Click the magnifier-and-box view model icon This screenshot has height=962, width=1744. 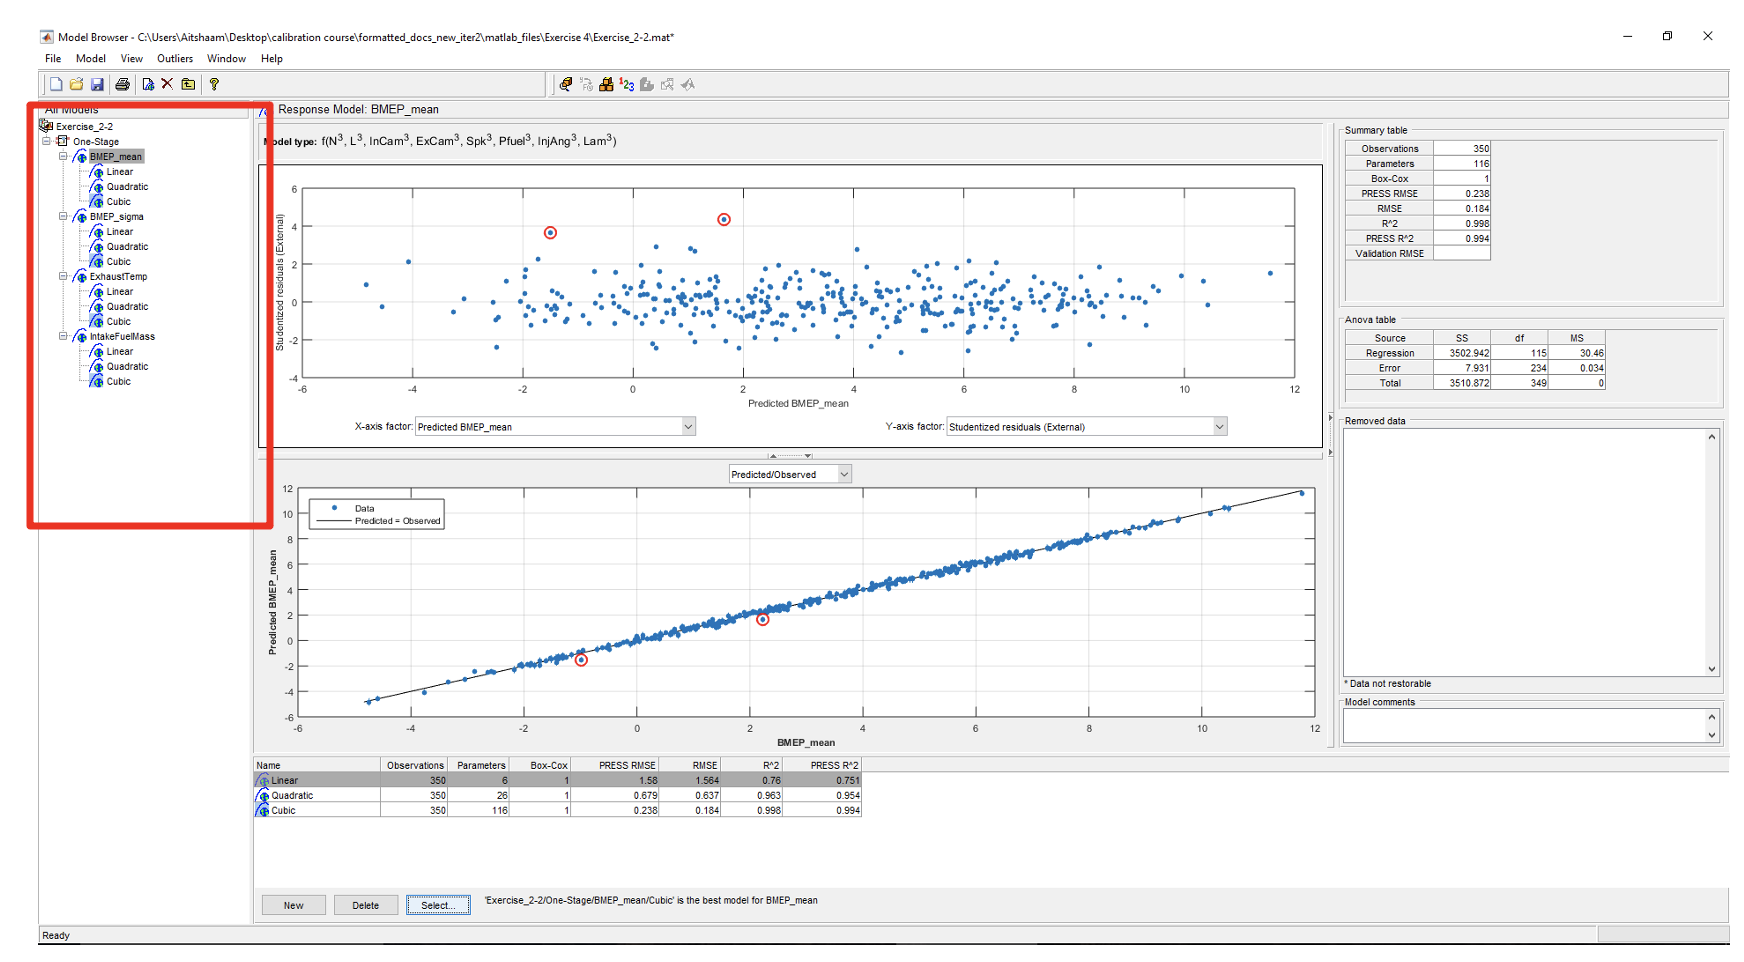coord(566,85)
